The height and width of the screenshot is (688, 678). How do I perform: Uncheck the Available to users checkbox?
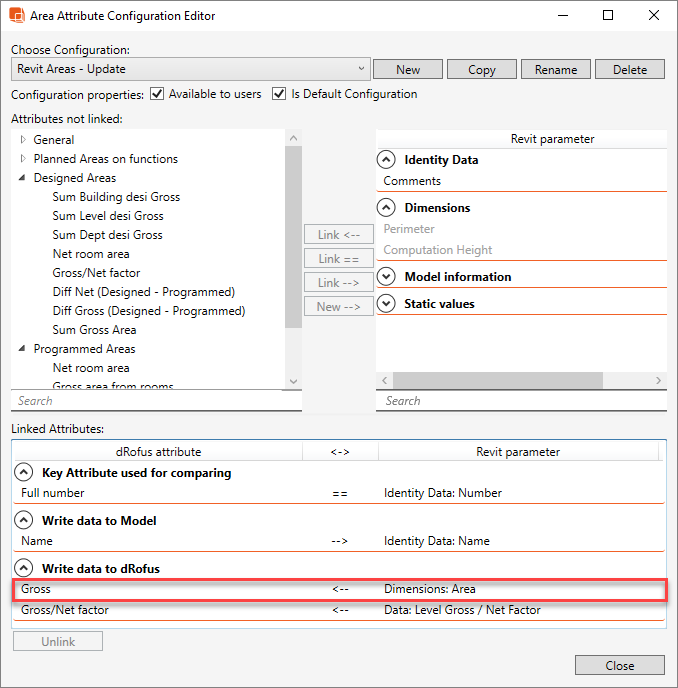tap(156, 94)
